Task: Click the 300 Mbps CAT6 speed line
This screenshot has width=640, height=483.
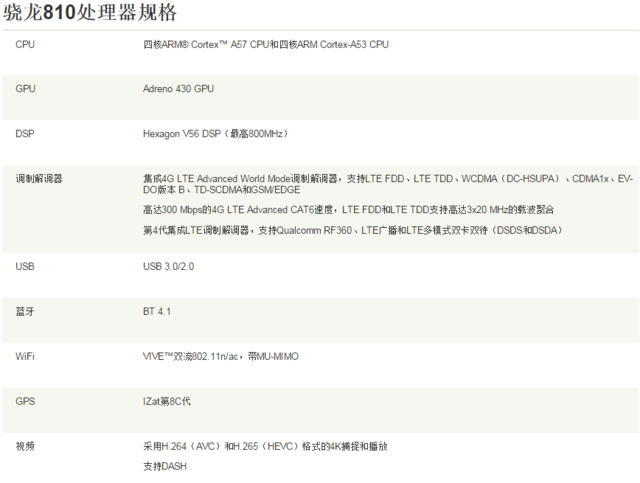Action: pyautogui.click(x=349, y=210)
